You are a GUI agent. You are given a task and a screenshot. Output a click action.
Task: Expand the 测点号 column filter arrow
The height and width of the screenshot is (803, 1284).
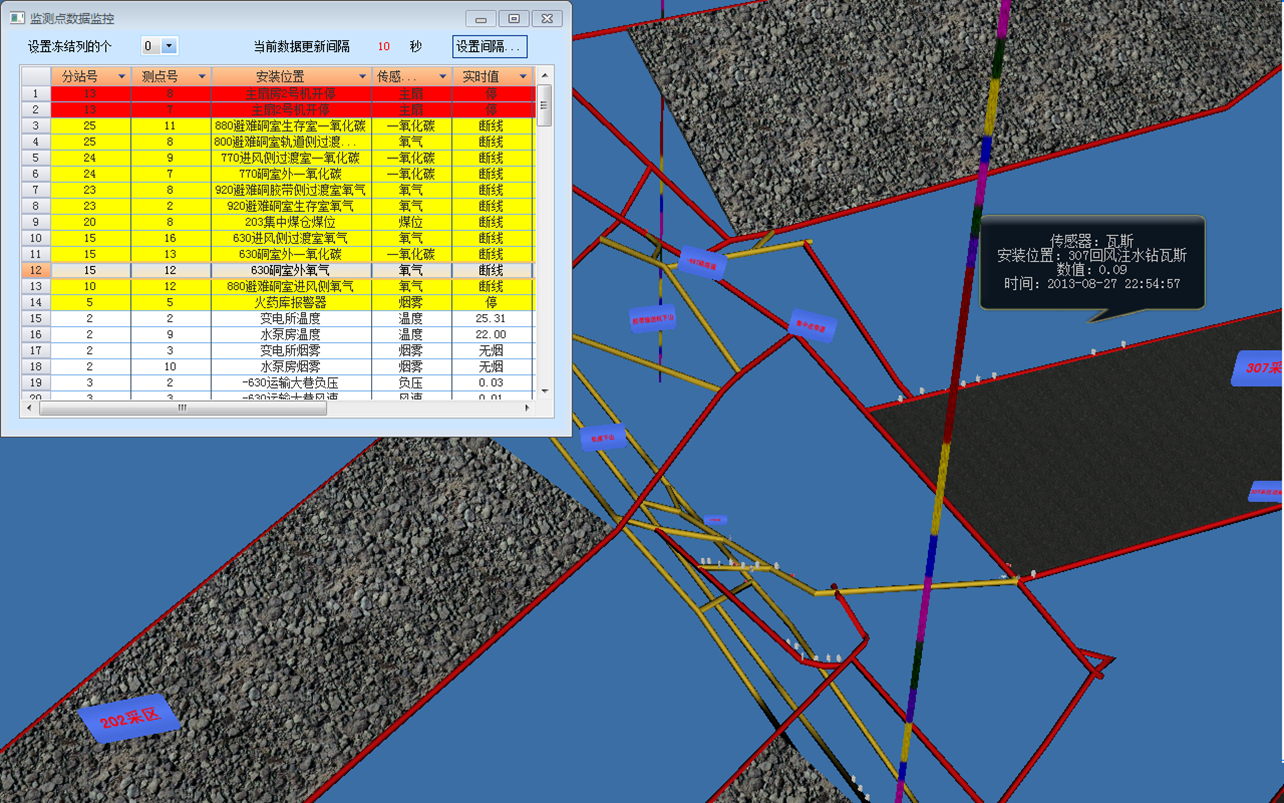pyautogui.click(x=201, y=76)
